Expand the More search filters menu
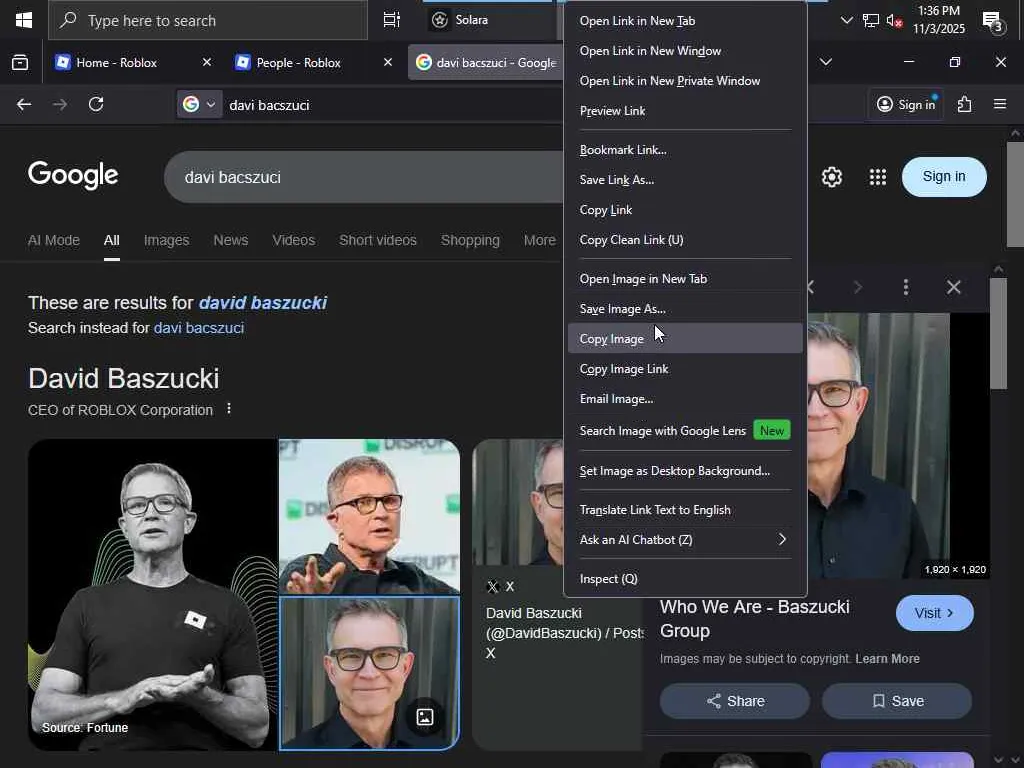Viewport: 1024px width, 768px height. pyautogui.click(x=539, y=240)
